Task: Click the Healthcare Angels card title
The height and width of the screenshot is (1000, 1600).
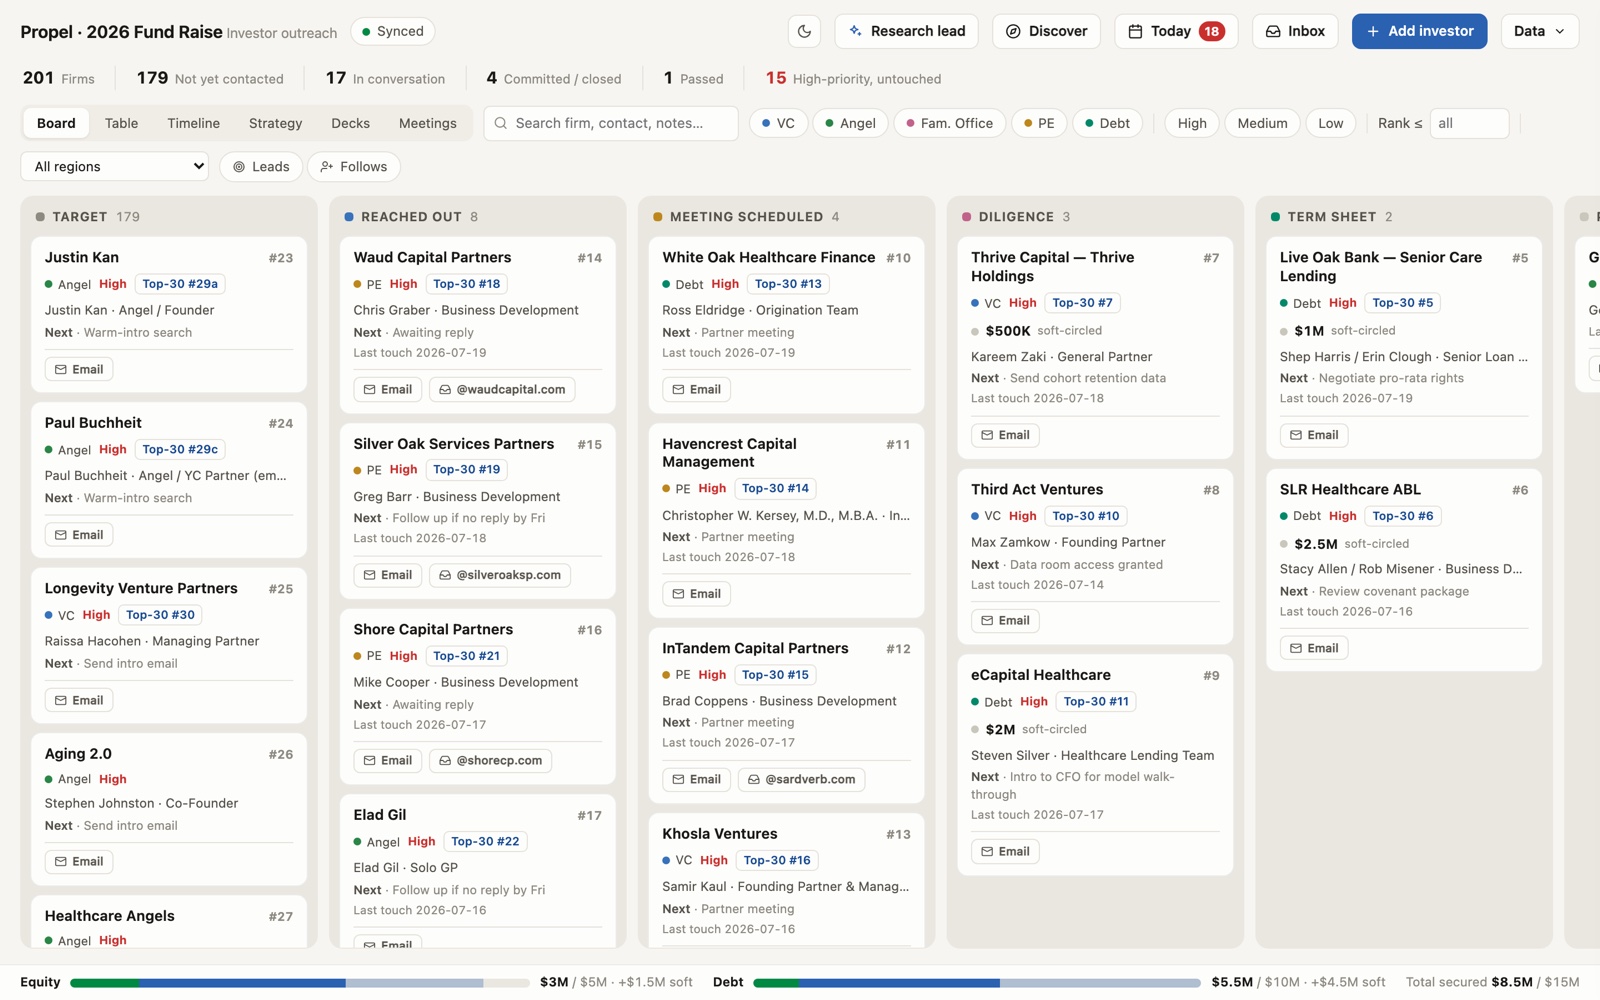Action: 109,916
